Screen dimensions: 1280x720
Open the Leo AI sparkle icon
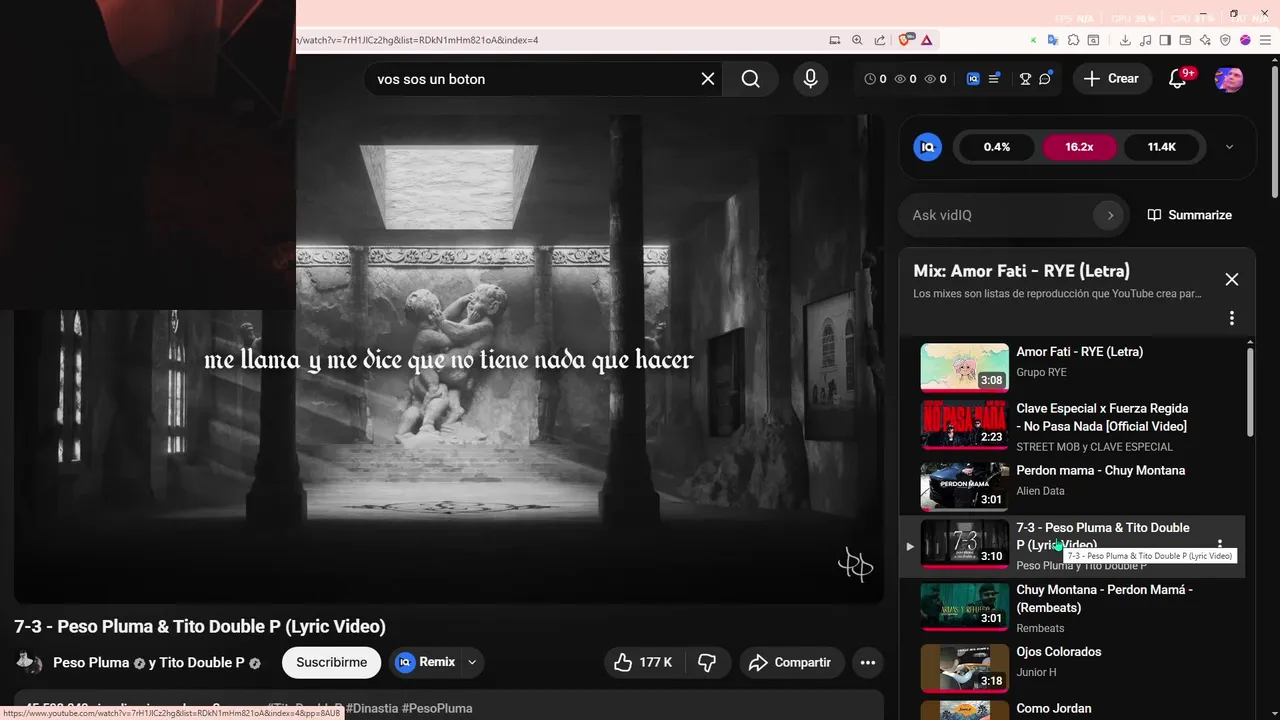(1206, 40)
